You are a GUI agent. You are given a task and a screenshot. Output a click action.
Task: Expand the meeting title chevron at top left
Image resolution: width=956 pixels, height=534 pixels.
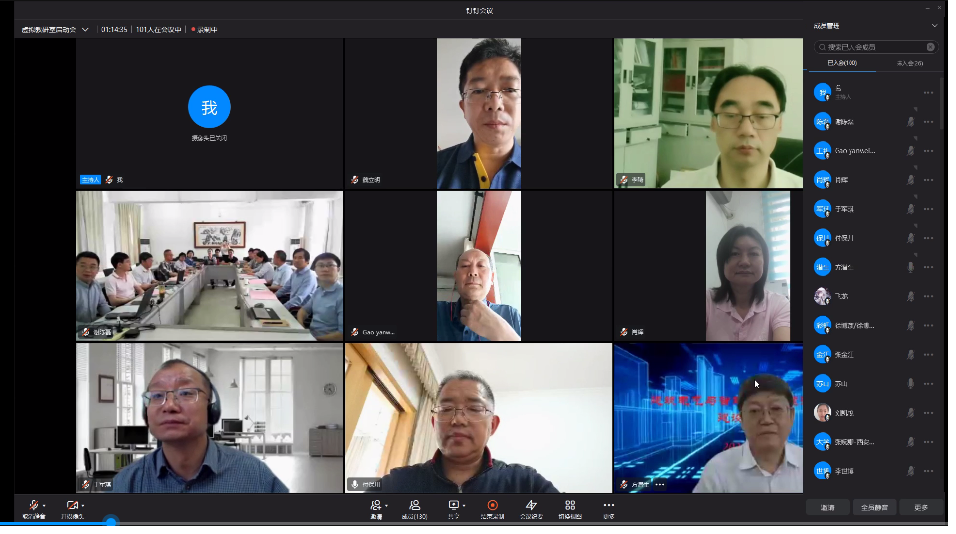[x=85, y=30]
